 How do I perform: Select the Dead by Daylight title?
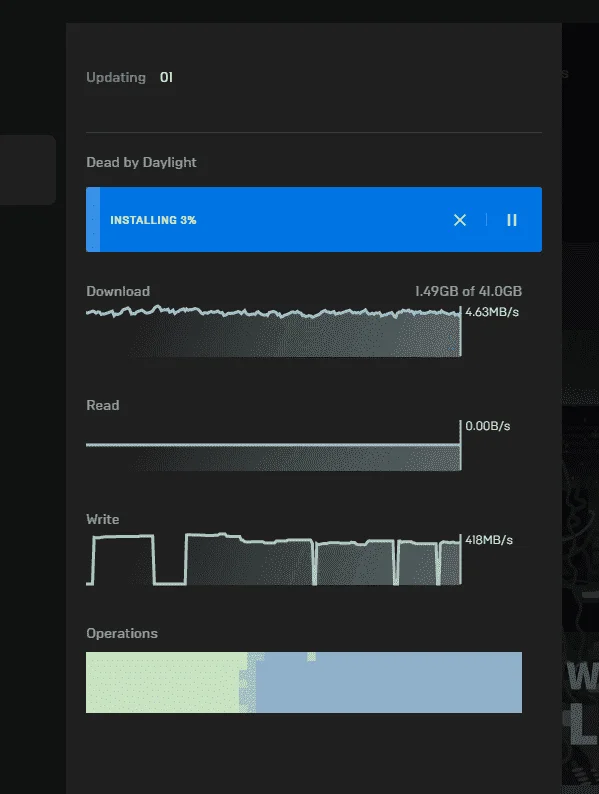pyautogui.click(x=141, y=162)
